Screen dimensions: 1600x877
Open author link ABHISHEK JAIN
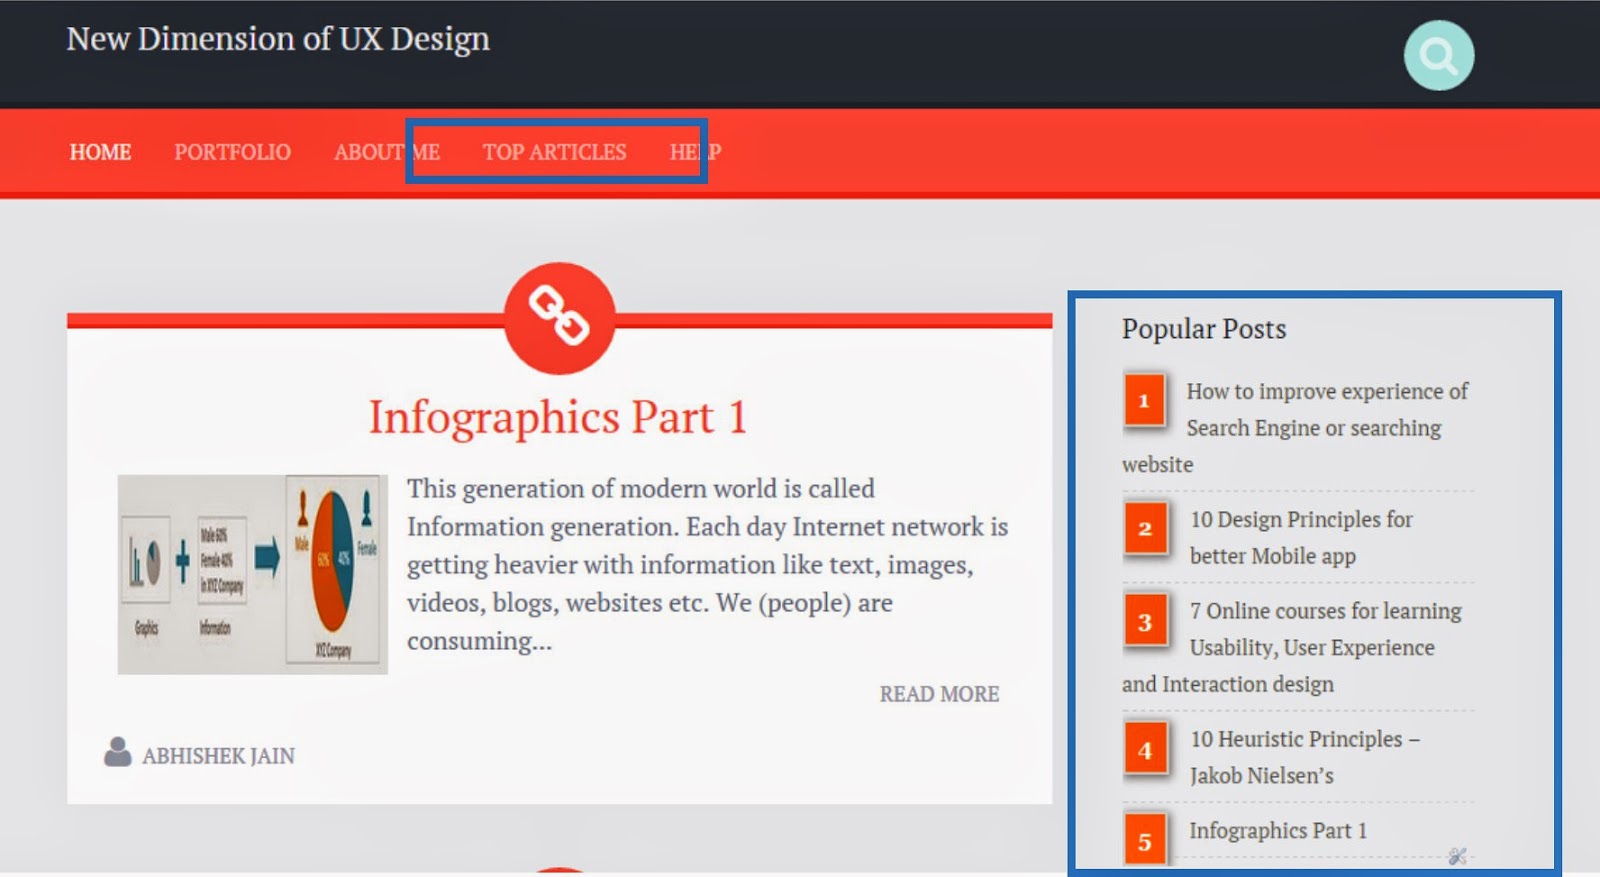click(218, 756)
